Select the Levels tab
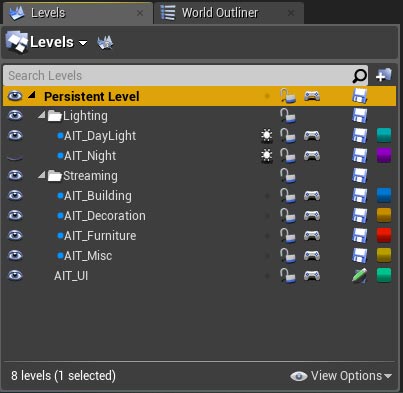This screenshot has height=393, width=403. [x=48, y=13]
